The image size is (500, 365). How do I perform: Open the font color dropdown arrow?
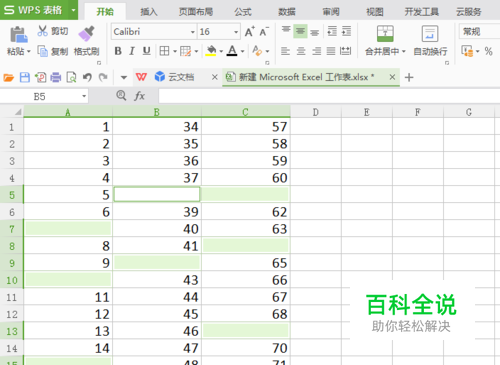[242, 51]
